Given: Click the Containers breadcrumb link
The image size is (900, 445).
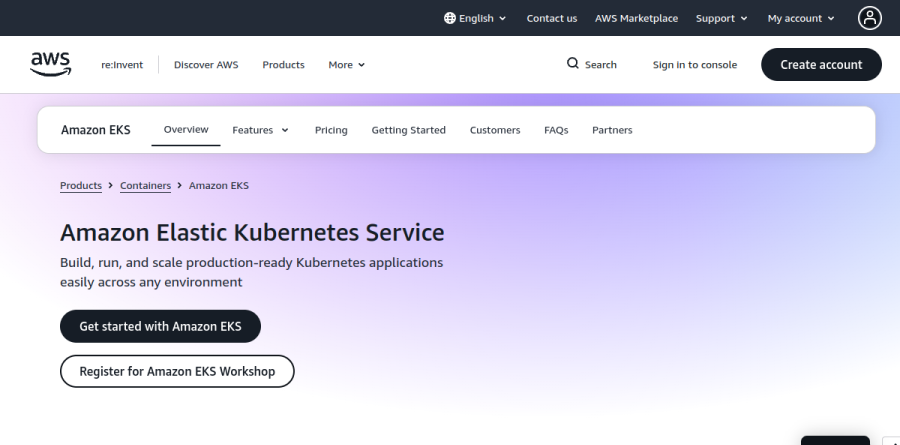Looking at the screenshot, I should (145, 185).
